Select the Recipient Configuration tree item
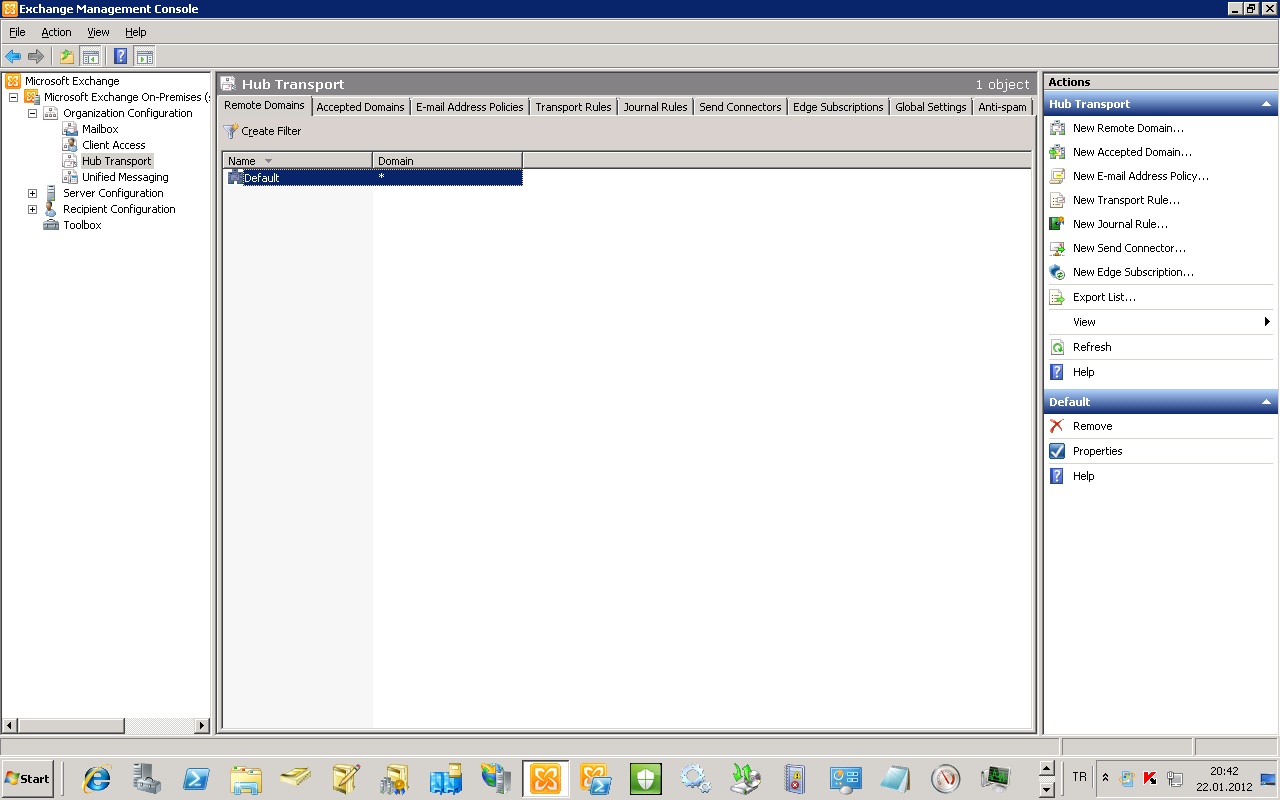1280x800 pixels. coord(119,209)
